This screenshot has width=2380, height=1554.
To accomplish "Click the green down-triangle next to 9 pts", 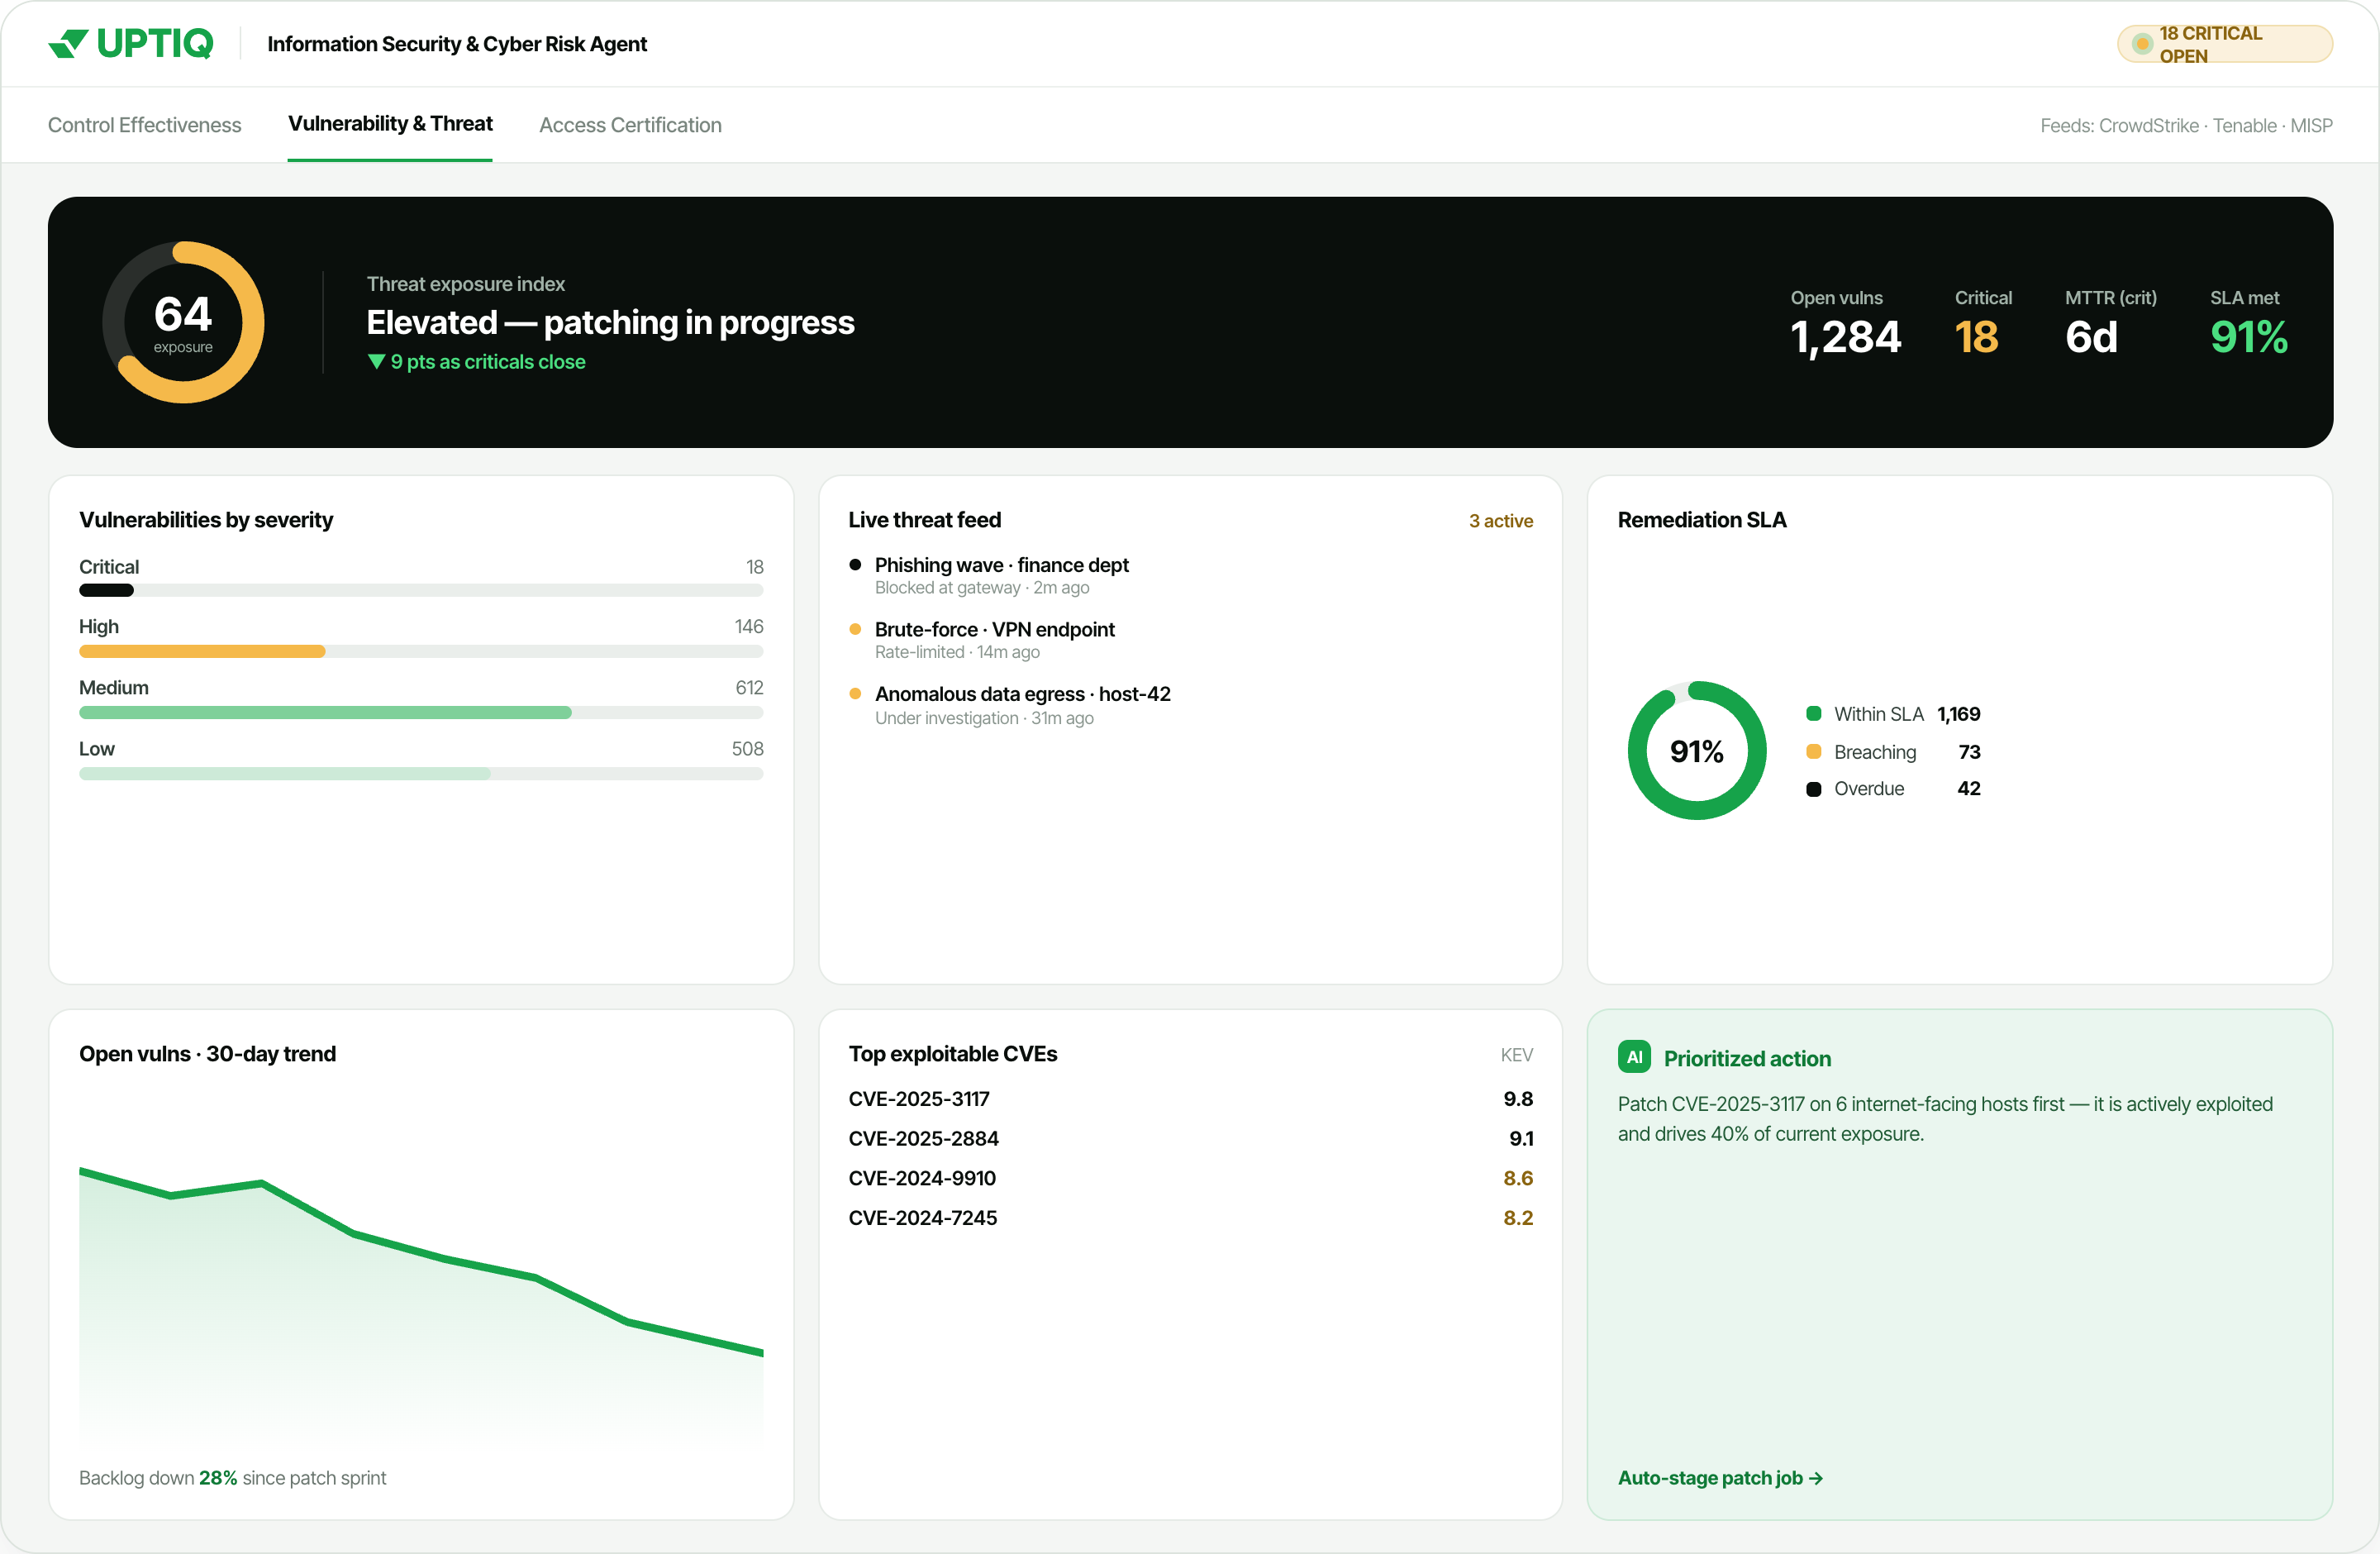I will click(376, 362).
